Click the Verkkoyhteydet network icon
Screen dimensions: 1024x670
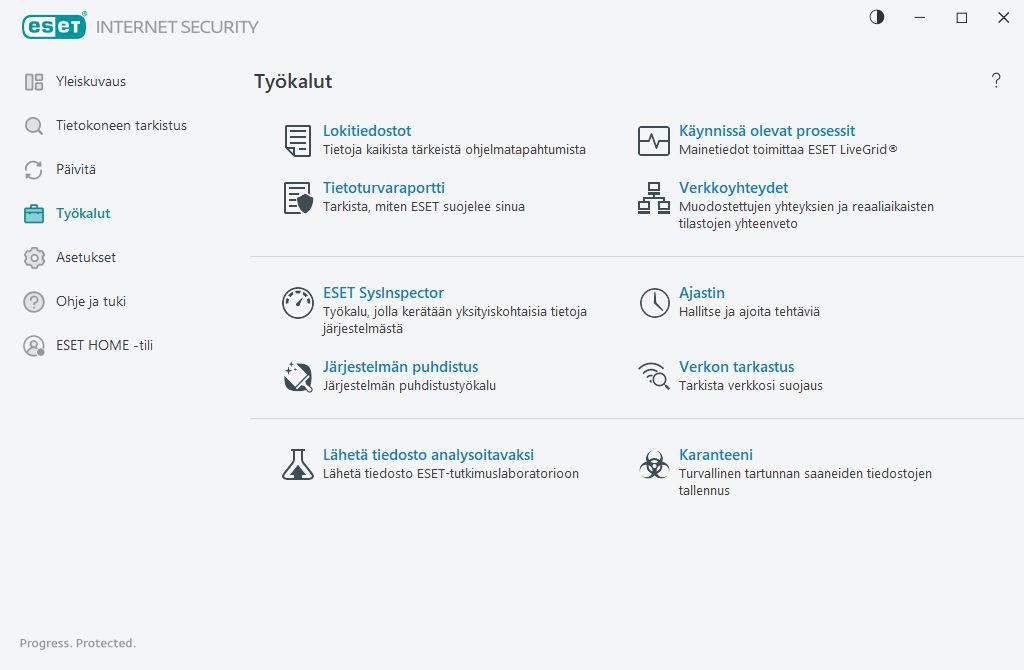point(654,198)
